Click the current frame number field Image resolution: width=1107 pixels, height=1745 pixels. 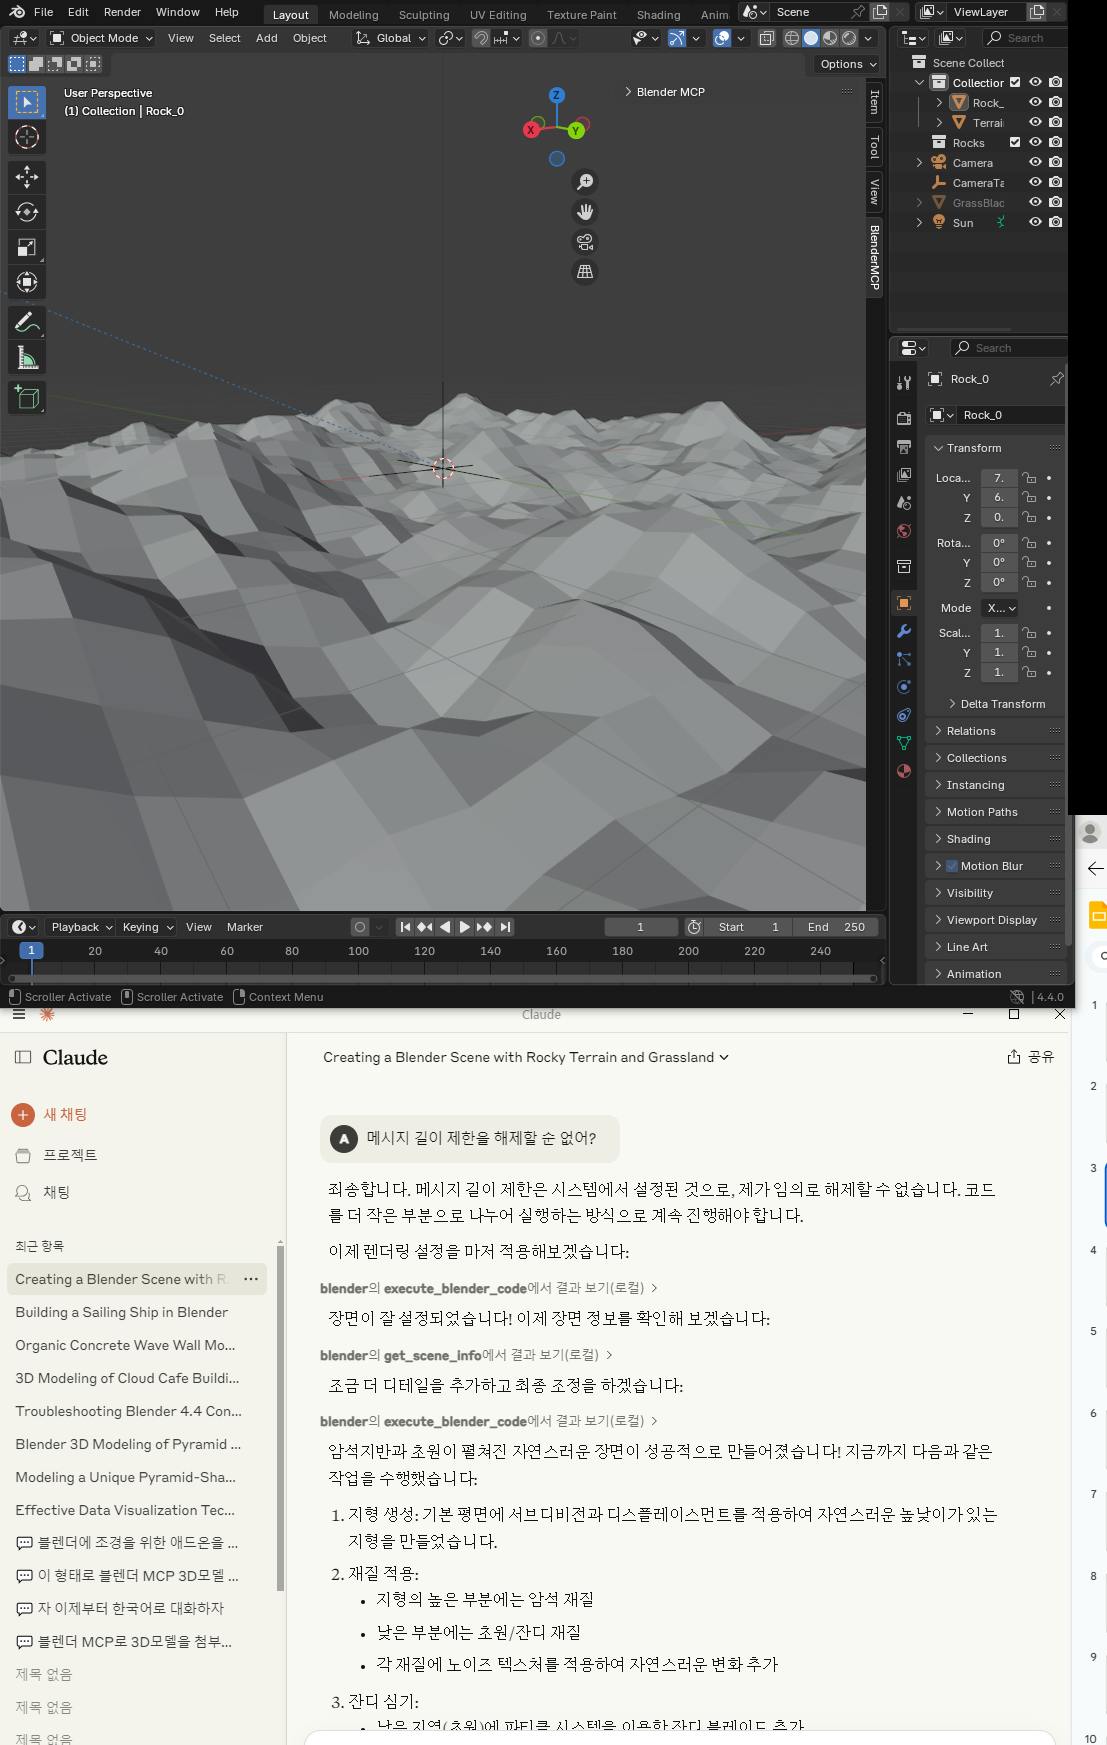[640, 927]
